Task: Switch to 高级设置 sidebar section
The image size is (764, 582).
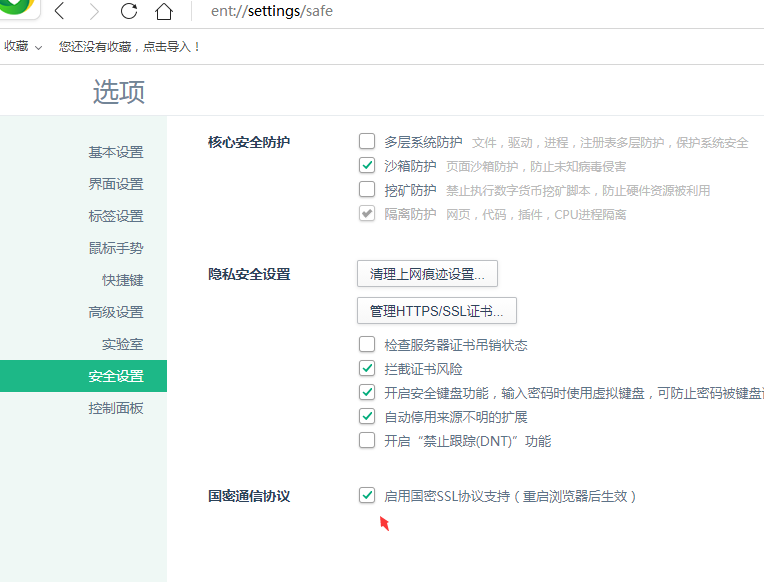Action: point(115,312)
